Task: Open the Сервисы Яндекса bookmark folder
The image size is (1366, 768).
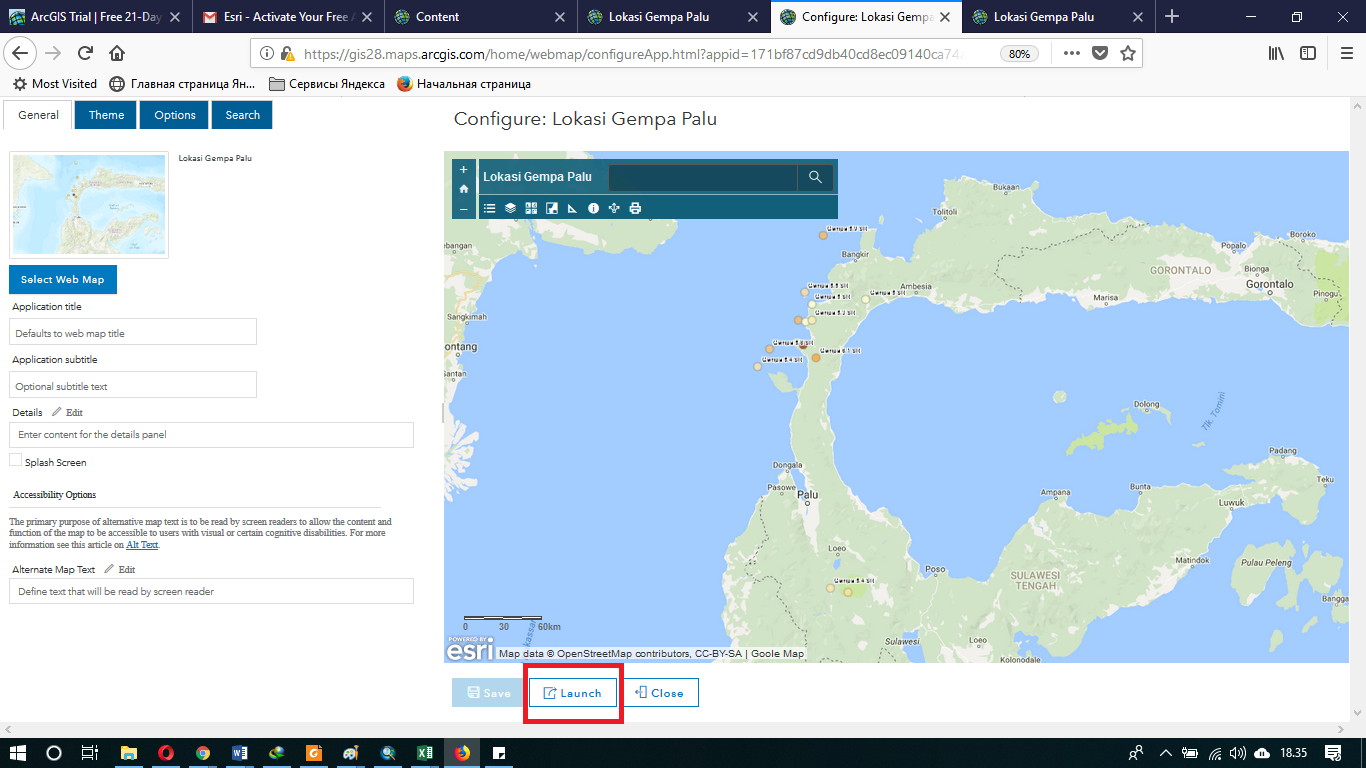Action: 327,84
